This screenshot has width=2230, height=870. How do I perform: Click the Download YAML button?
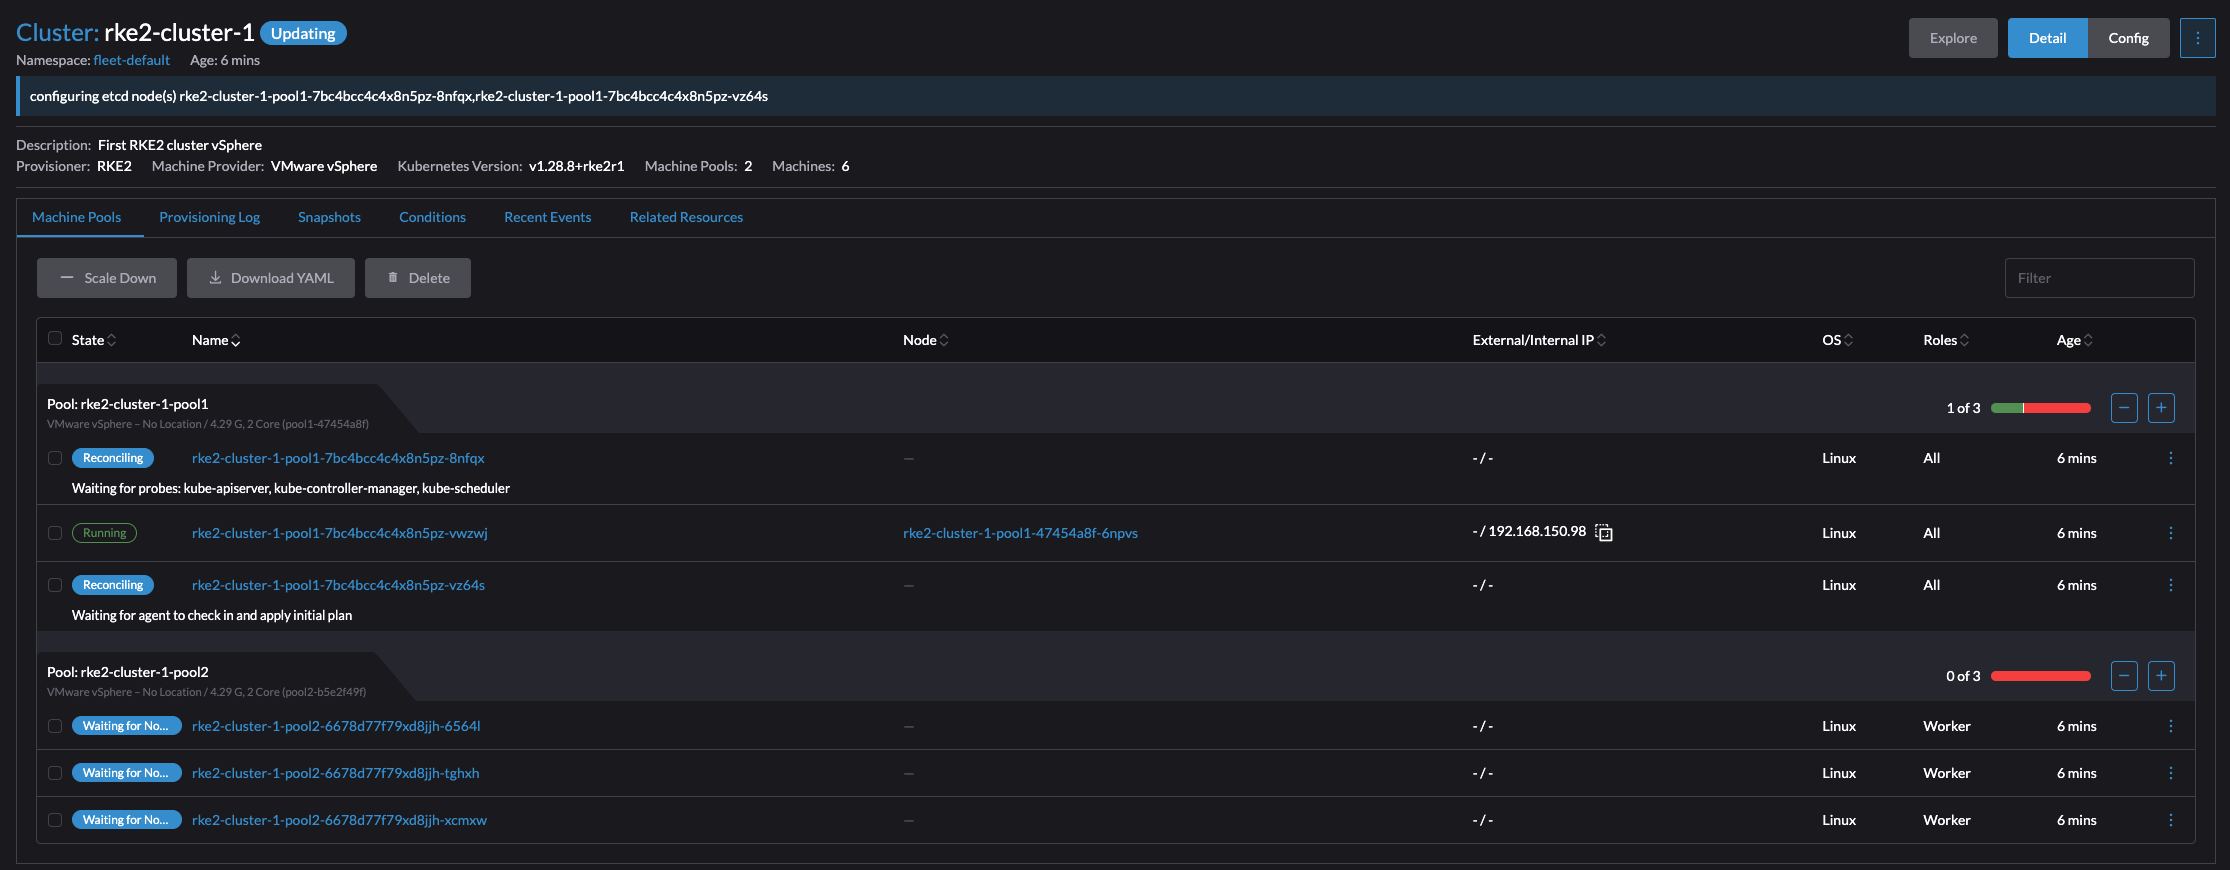271,278
